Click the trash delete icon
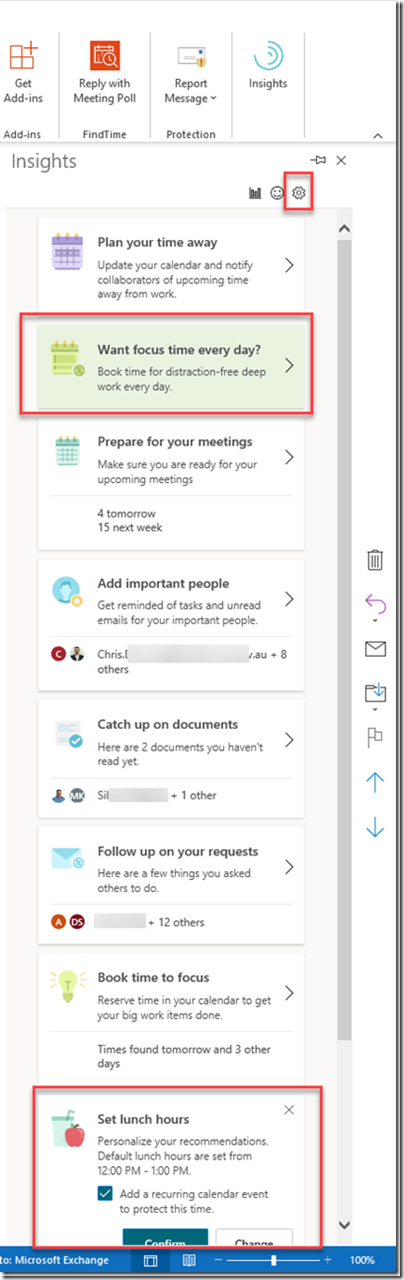The height and width of the screenshot is (1280, 404). (x=375, y=560)
